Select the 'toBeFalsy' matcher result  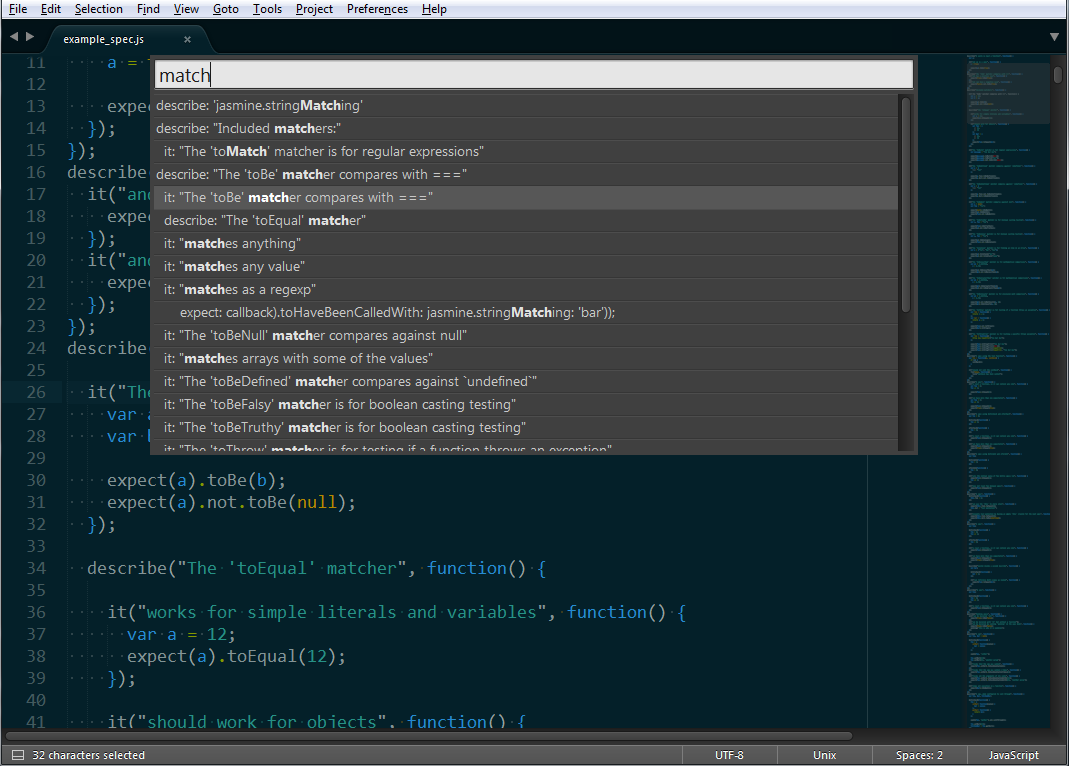(x=526, y=405)
